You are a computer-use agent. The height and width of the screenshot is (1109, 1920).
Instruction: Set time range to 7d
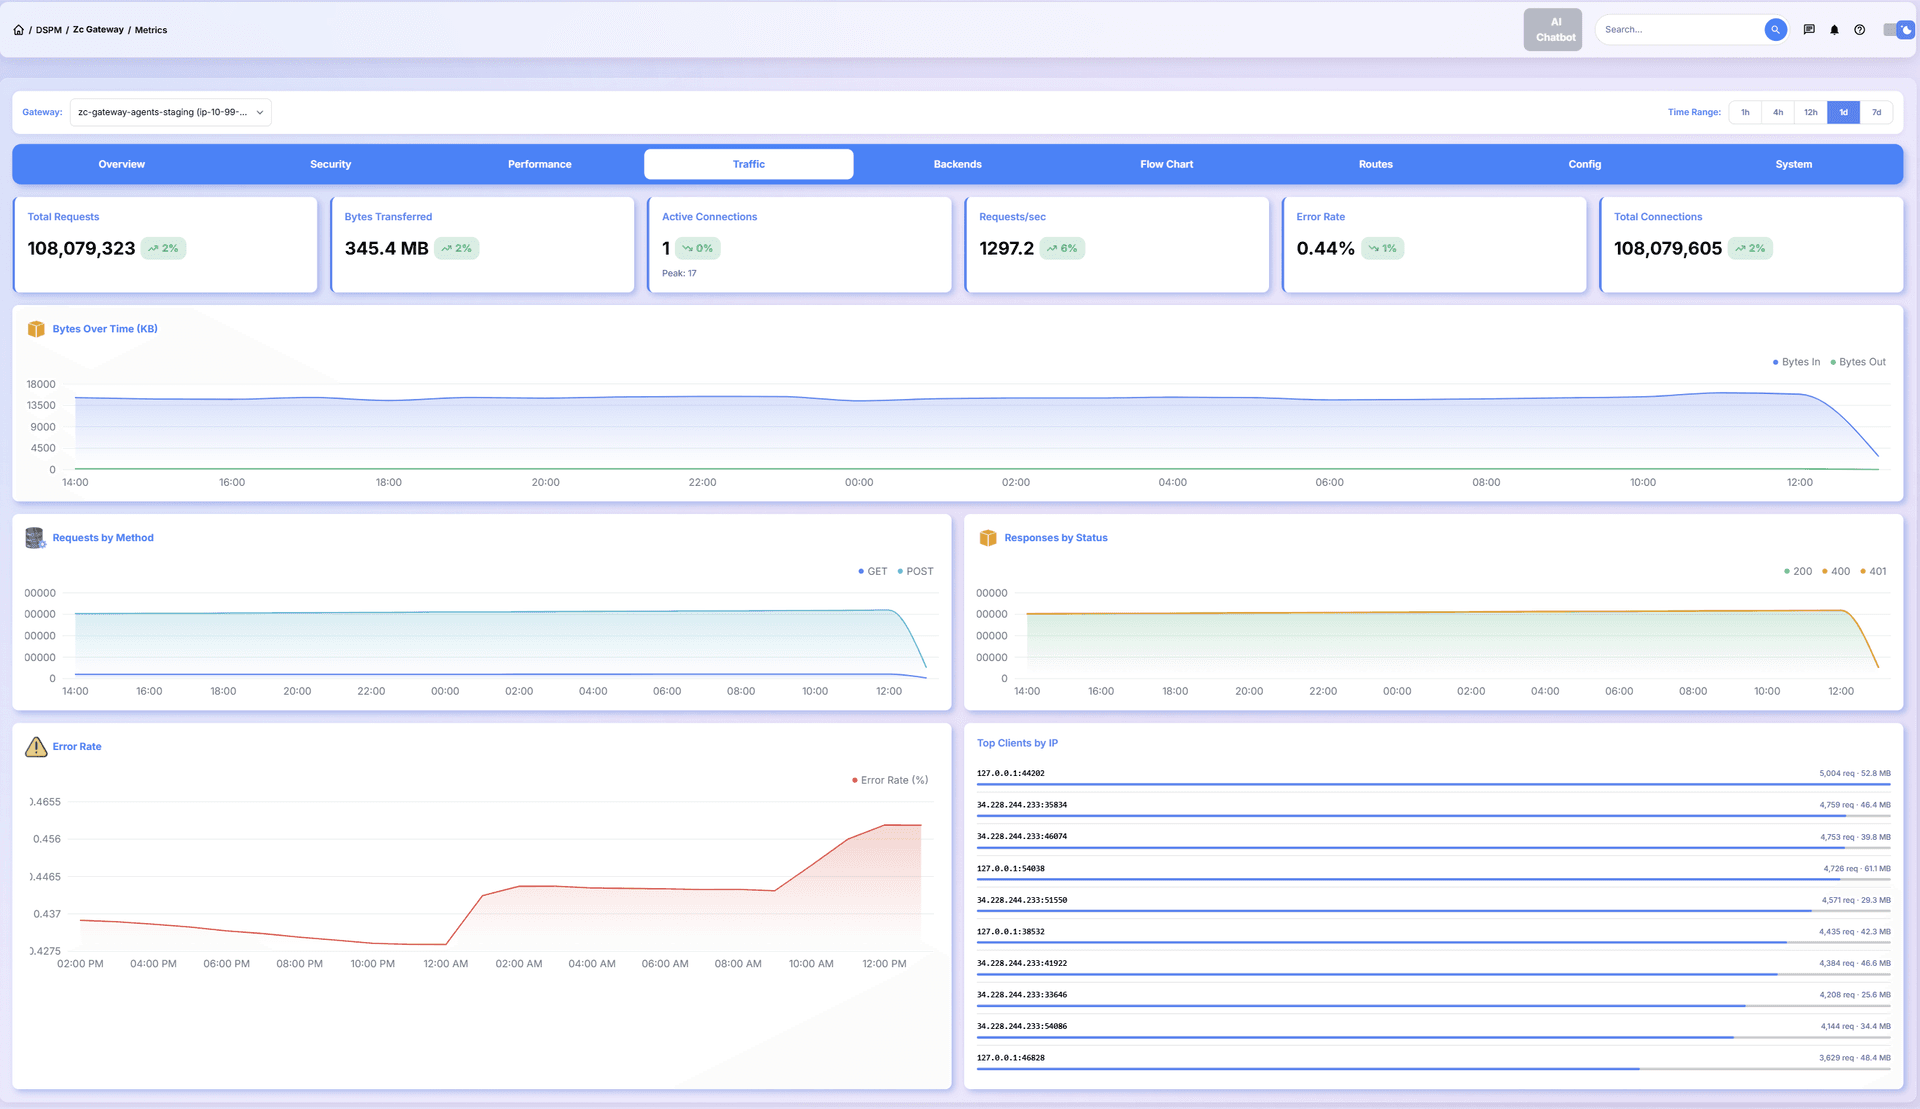(x=1876, y=112)
